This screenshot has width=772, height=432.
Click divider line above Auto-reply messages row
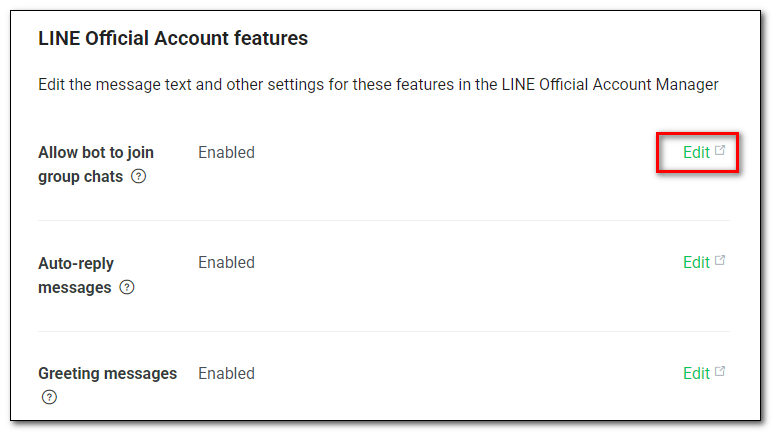point(384,220)
